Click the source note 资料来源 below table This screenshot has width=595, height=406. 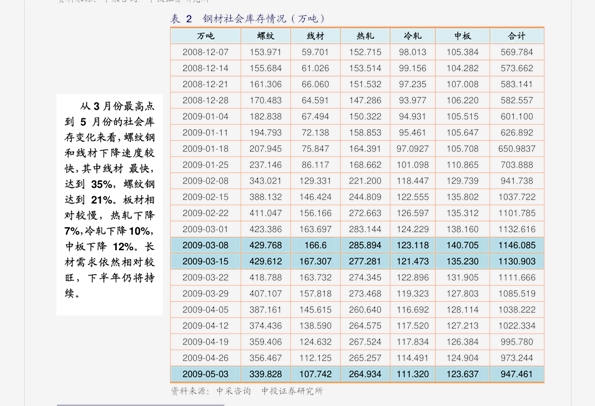[247, 391]
